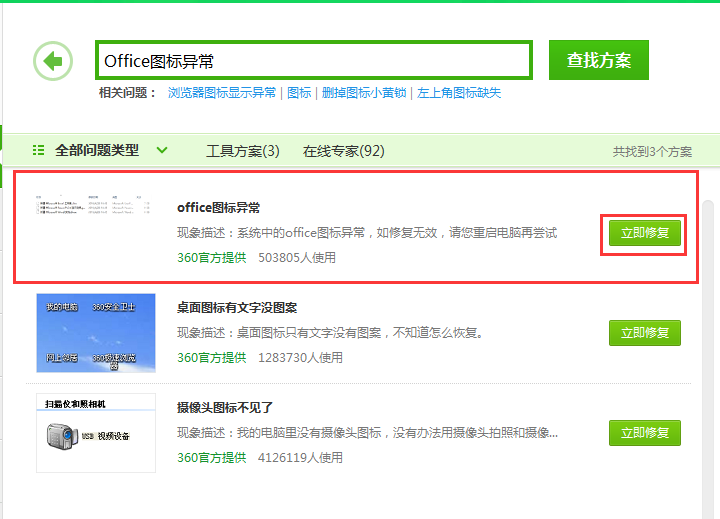Click the results list vertical scrollbar

pos(708,359)
